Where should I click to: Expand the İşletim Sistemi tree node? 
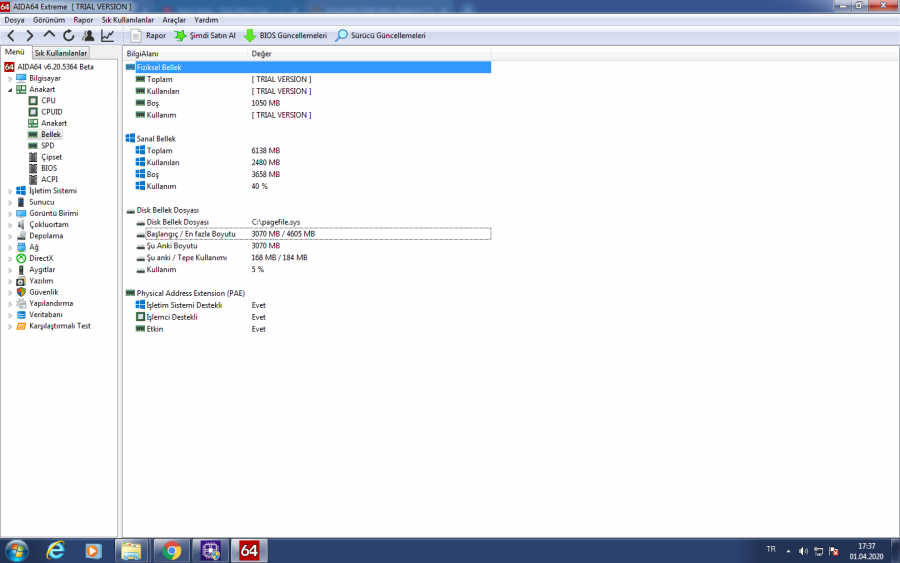pyautogui.click(x=10, y=191)
